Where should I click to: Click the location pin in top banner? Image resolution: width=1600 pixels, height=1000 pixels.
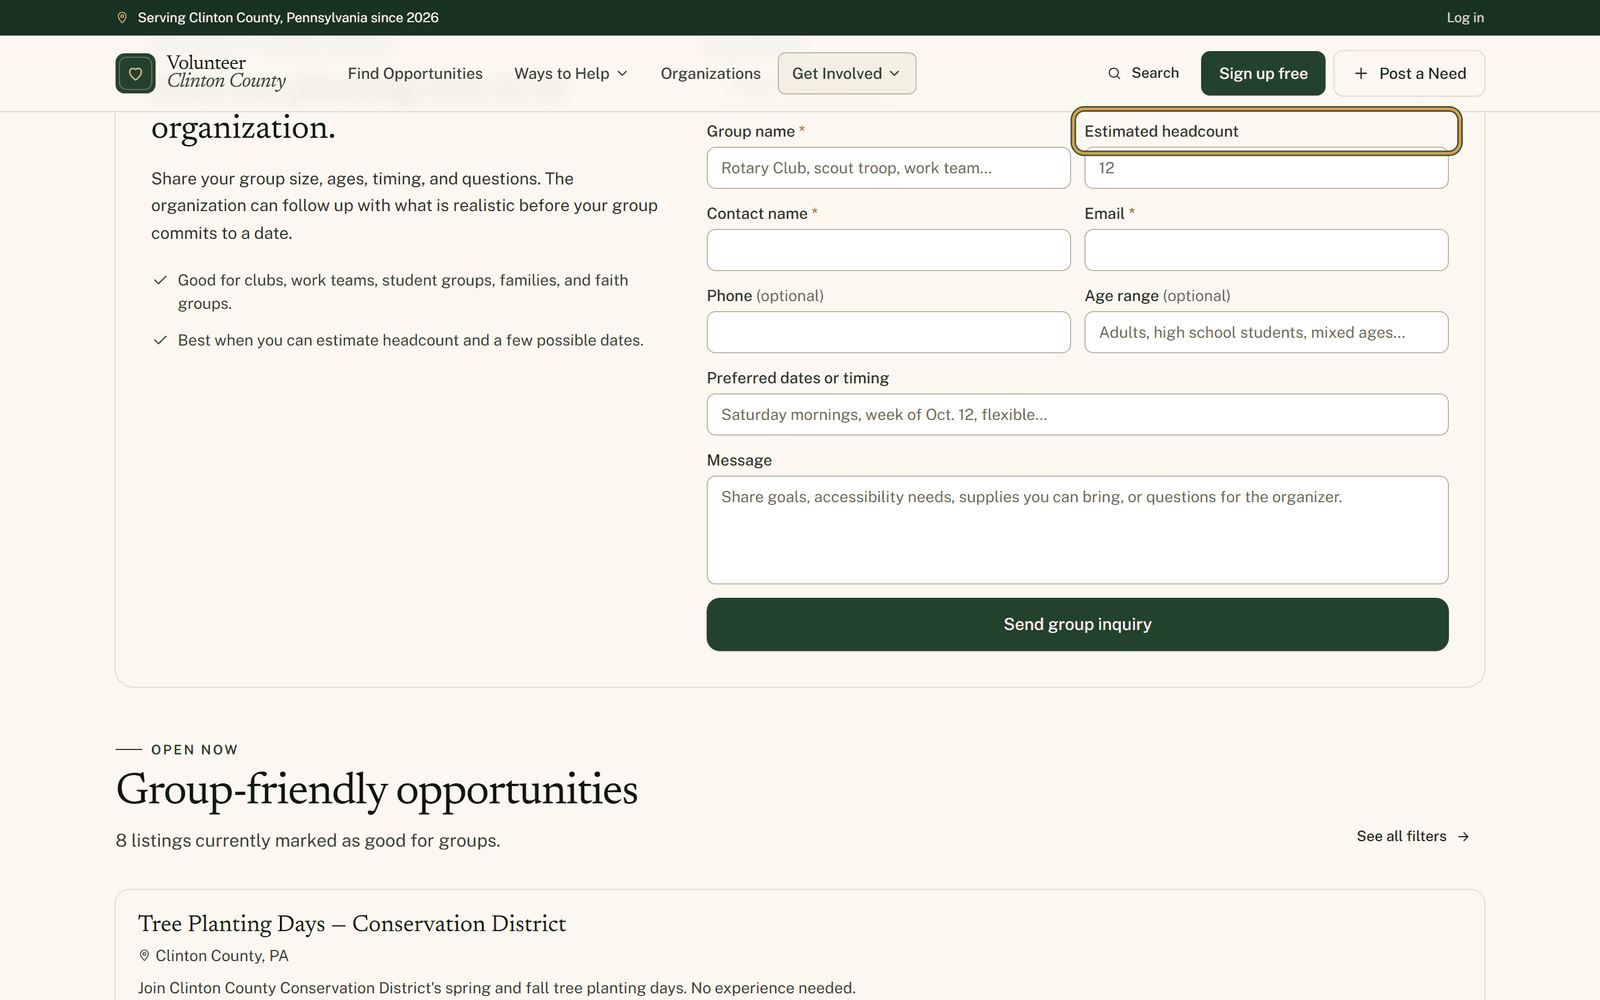122,17
